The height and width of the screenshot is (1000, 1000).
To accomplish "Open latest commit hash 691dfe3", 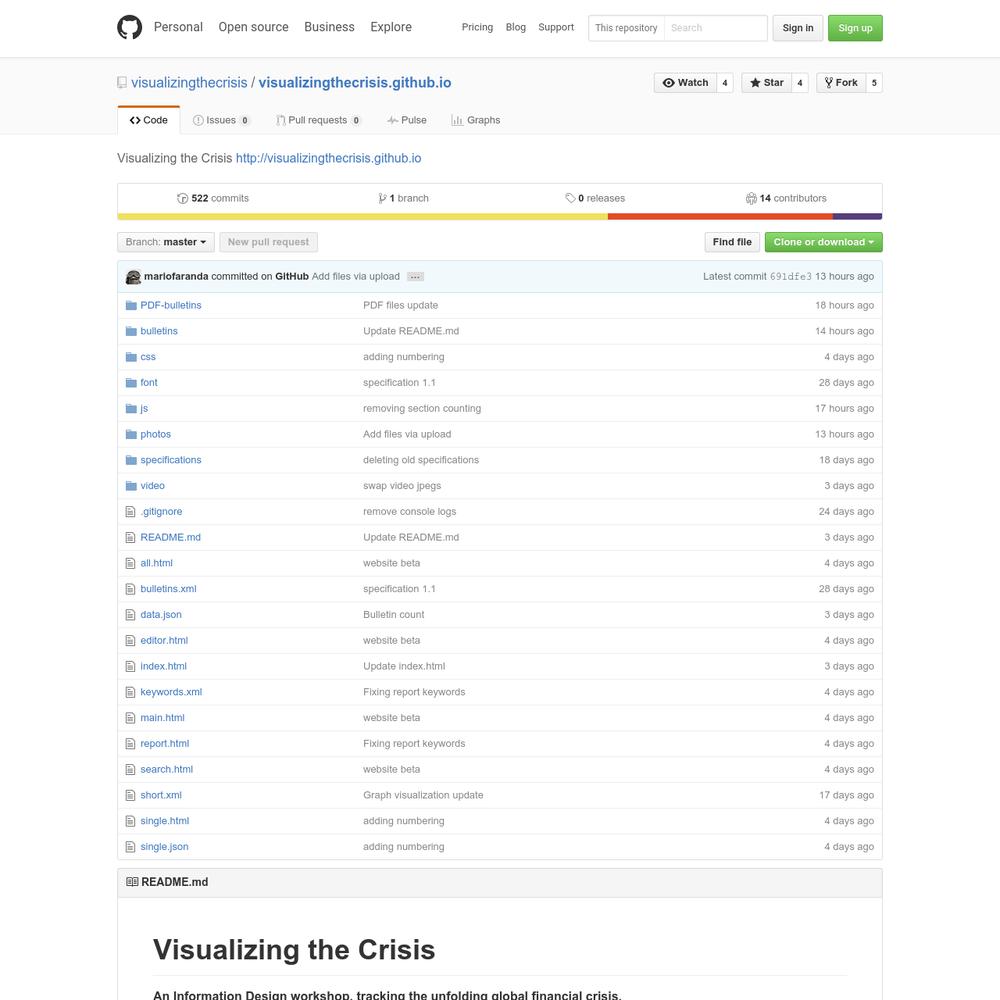I will (x=791, y=277).
